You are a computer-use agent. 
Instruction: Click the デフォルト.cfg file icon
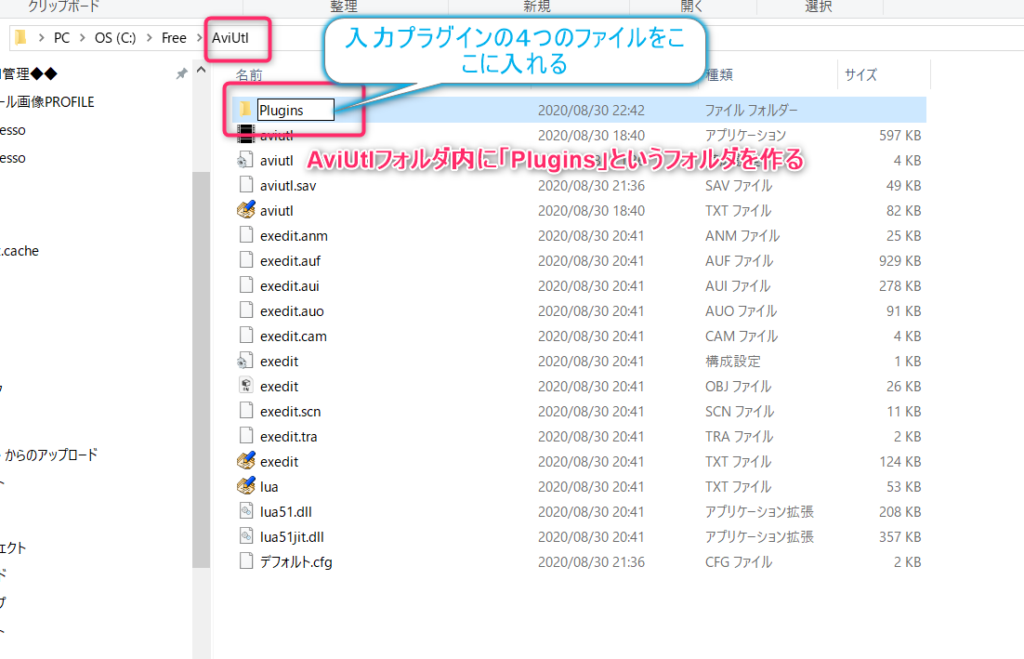246,561
